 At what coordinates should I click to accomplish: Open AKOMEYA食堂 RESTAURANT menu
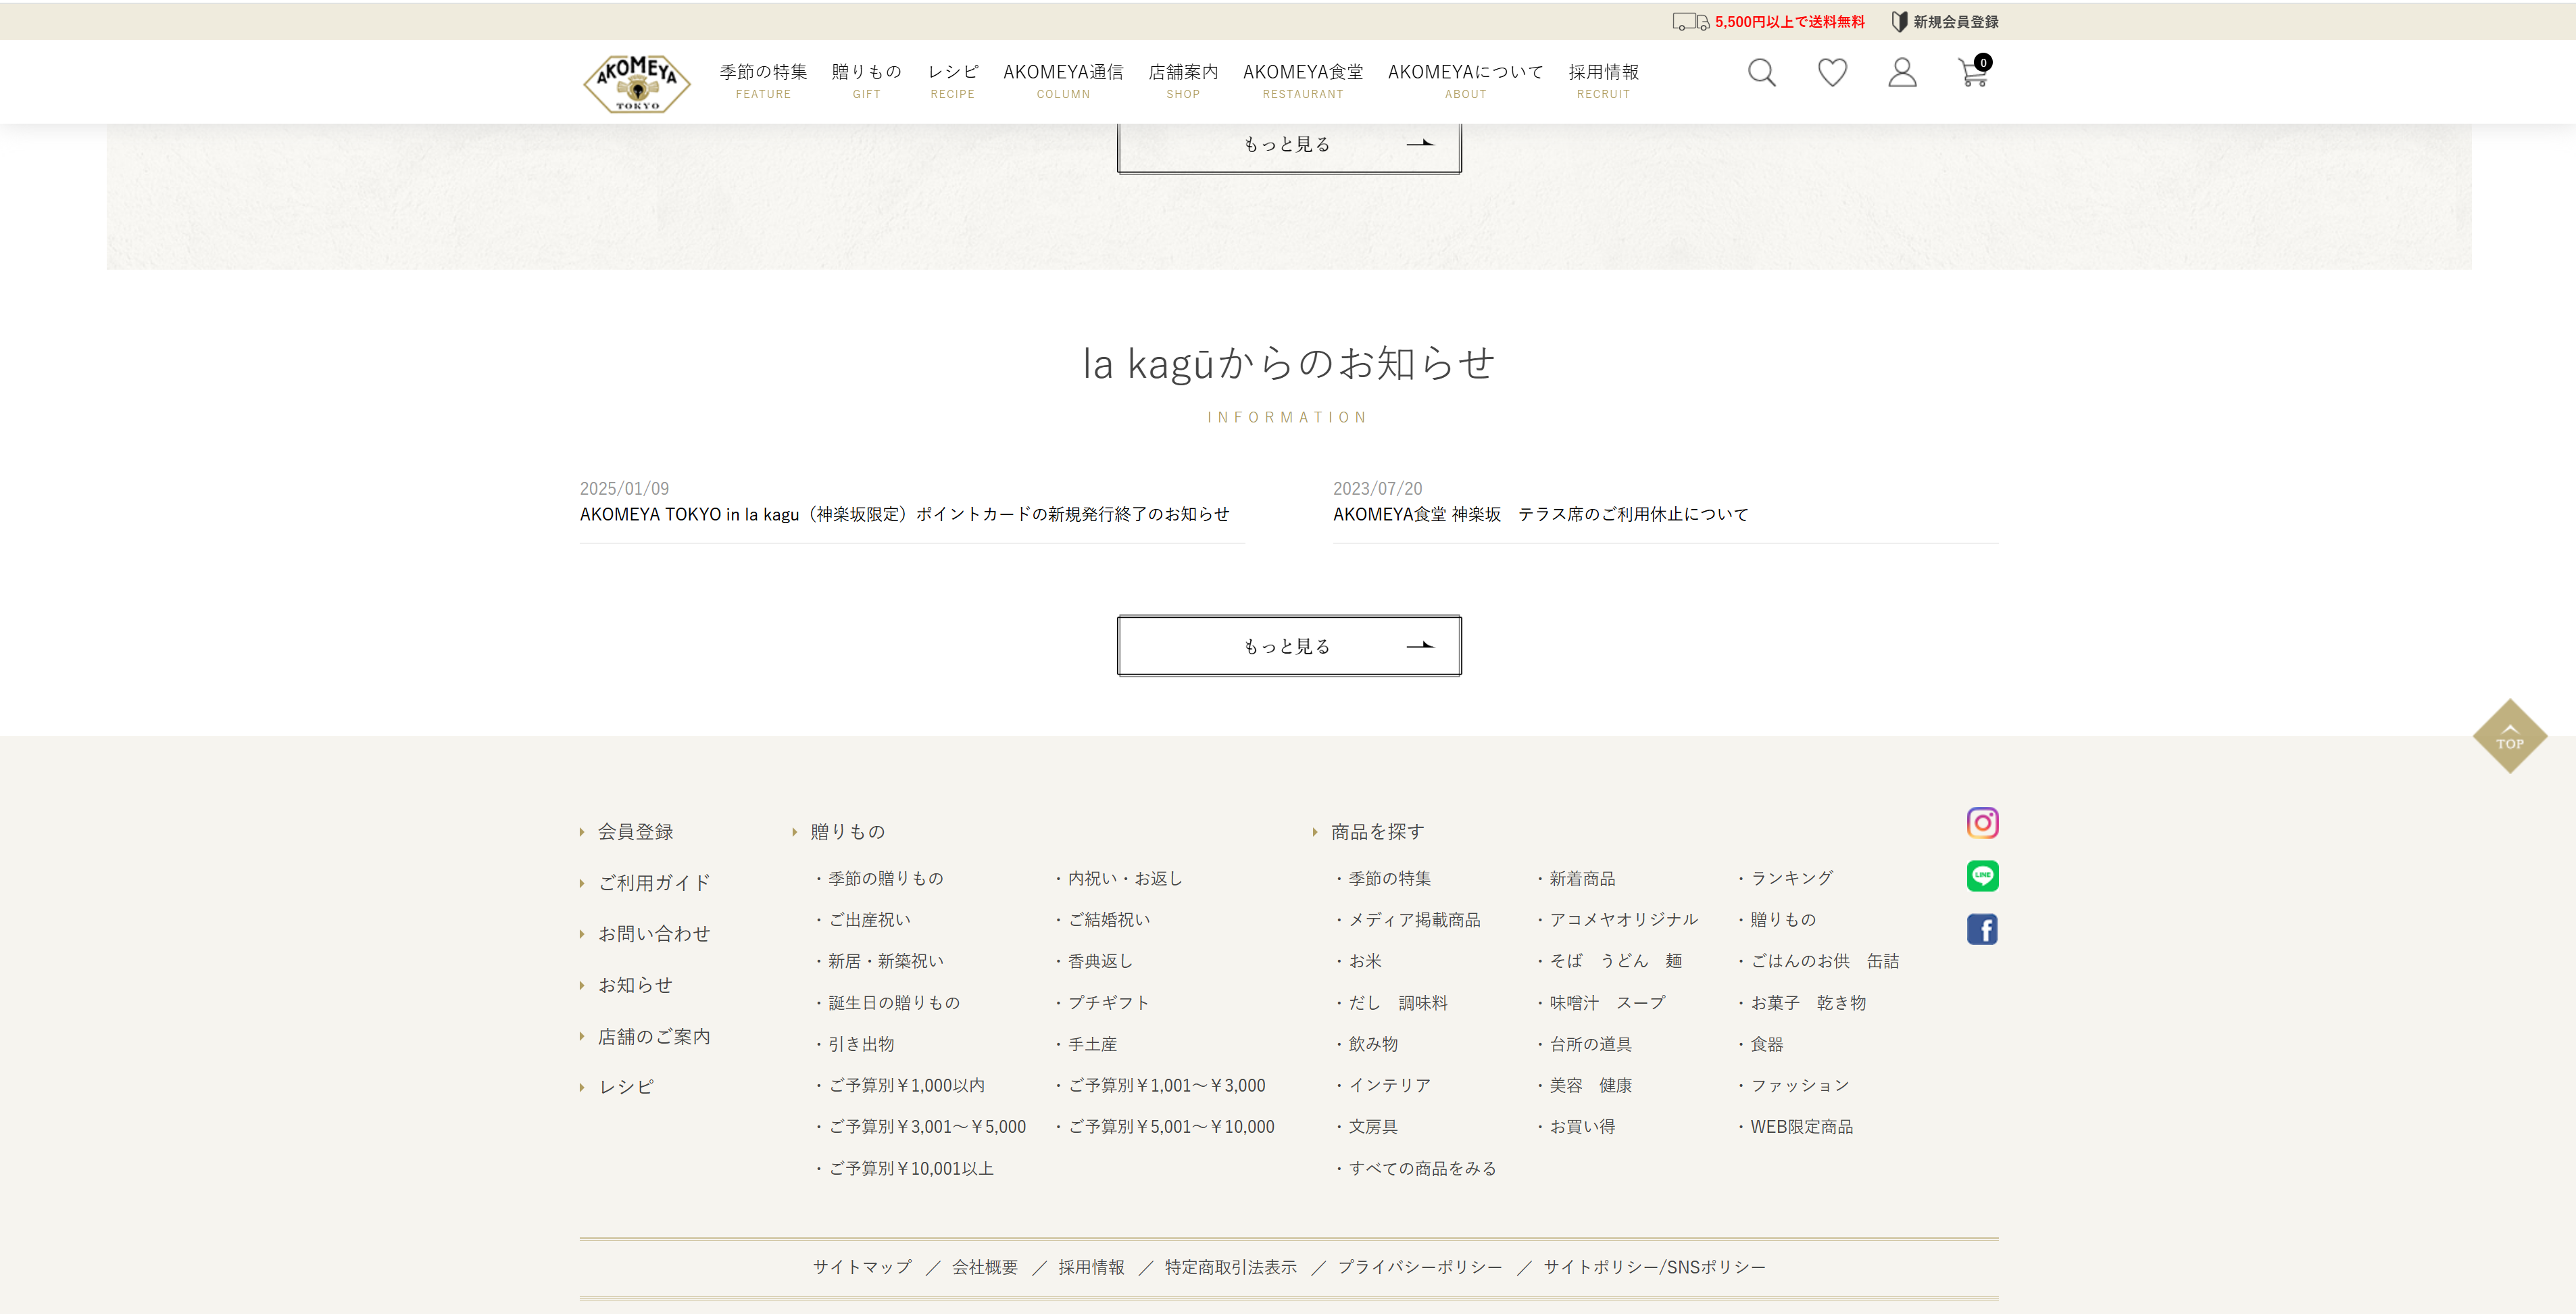click(x=1303, y=80)
